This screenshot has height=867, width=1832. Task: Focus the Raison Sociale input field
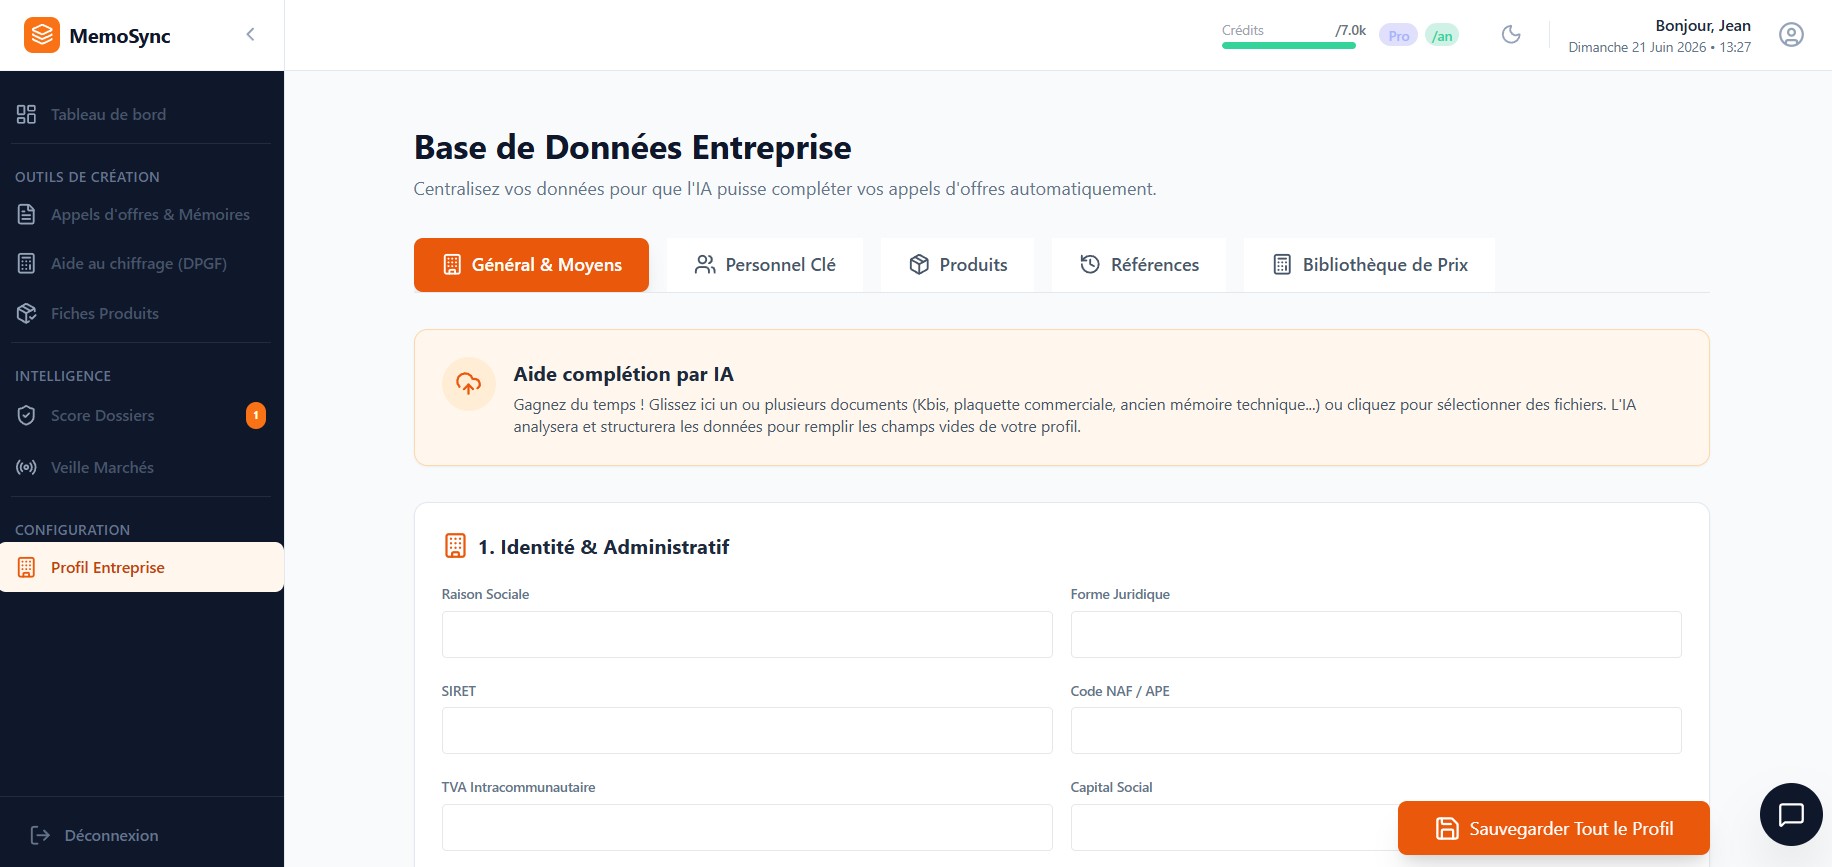click(x=747, y=634)
